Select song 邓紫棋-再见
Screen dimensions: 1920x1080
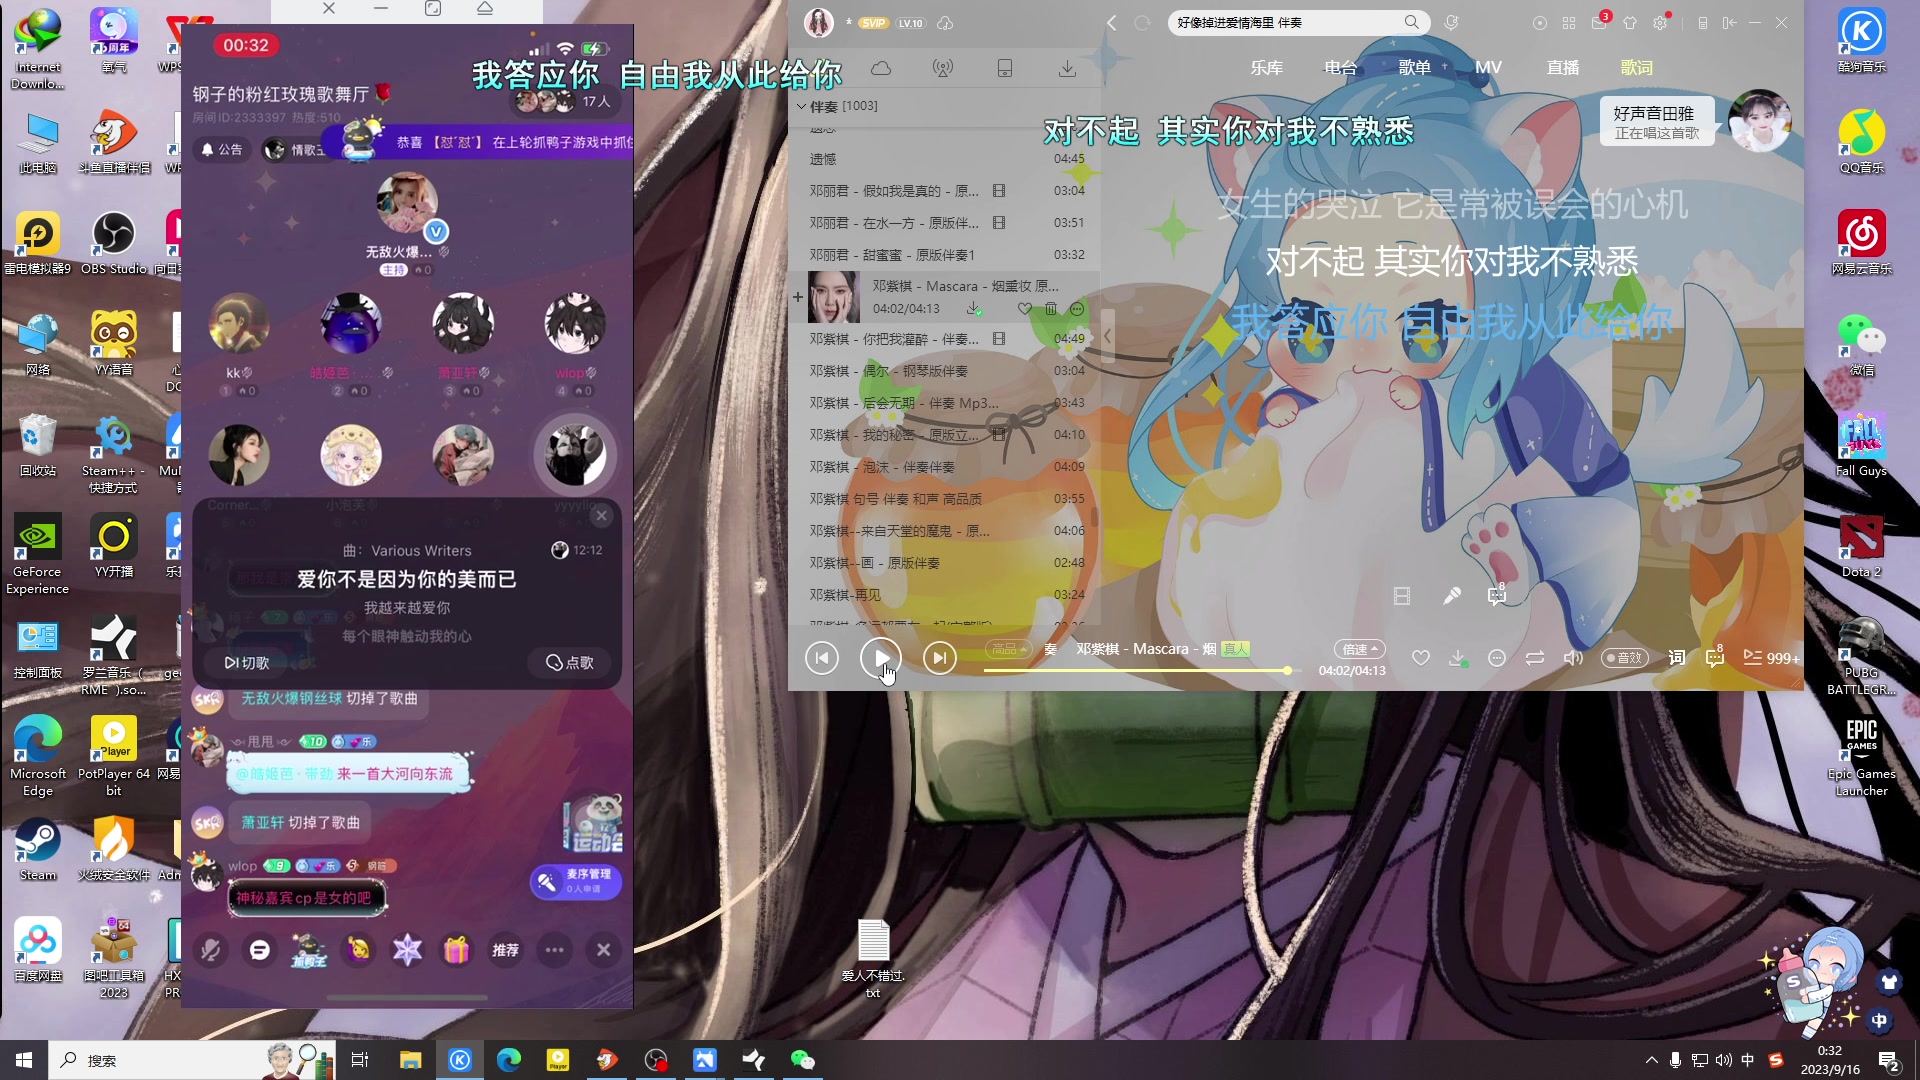[945, 594]
